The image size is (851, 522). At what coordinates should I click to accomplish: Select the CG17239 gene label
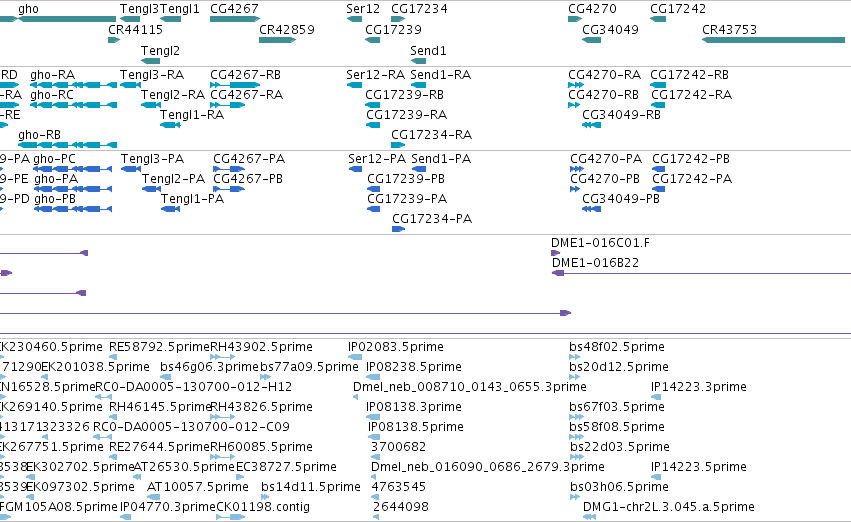[393, 29]
